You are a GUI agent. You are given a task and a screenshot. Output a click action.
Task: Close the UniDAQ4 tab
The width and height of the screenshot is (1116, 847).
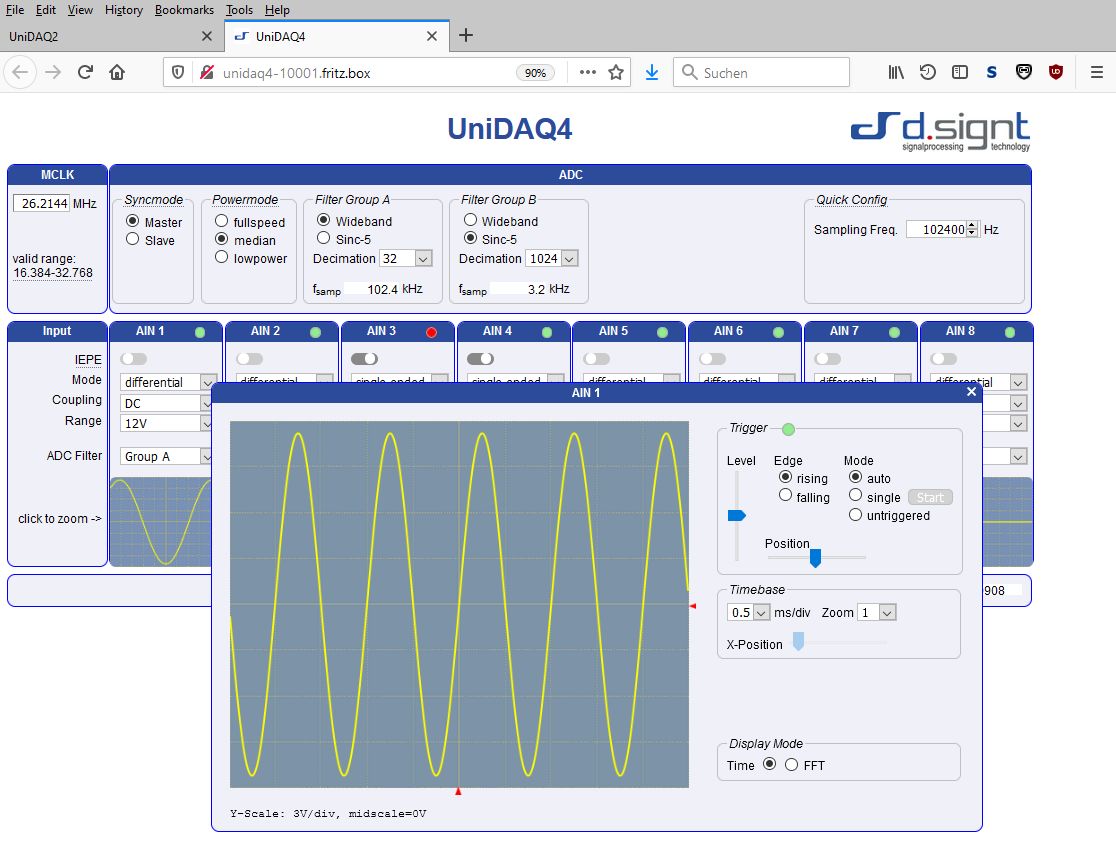[x=431, y=36]
